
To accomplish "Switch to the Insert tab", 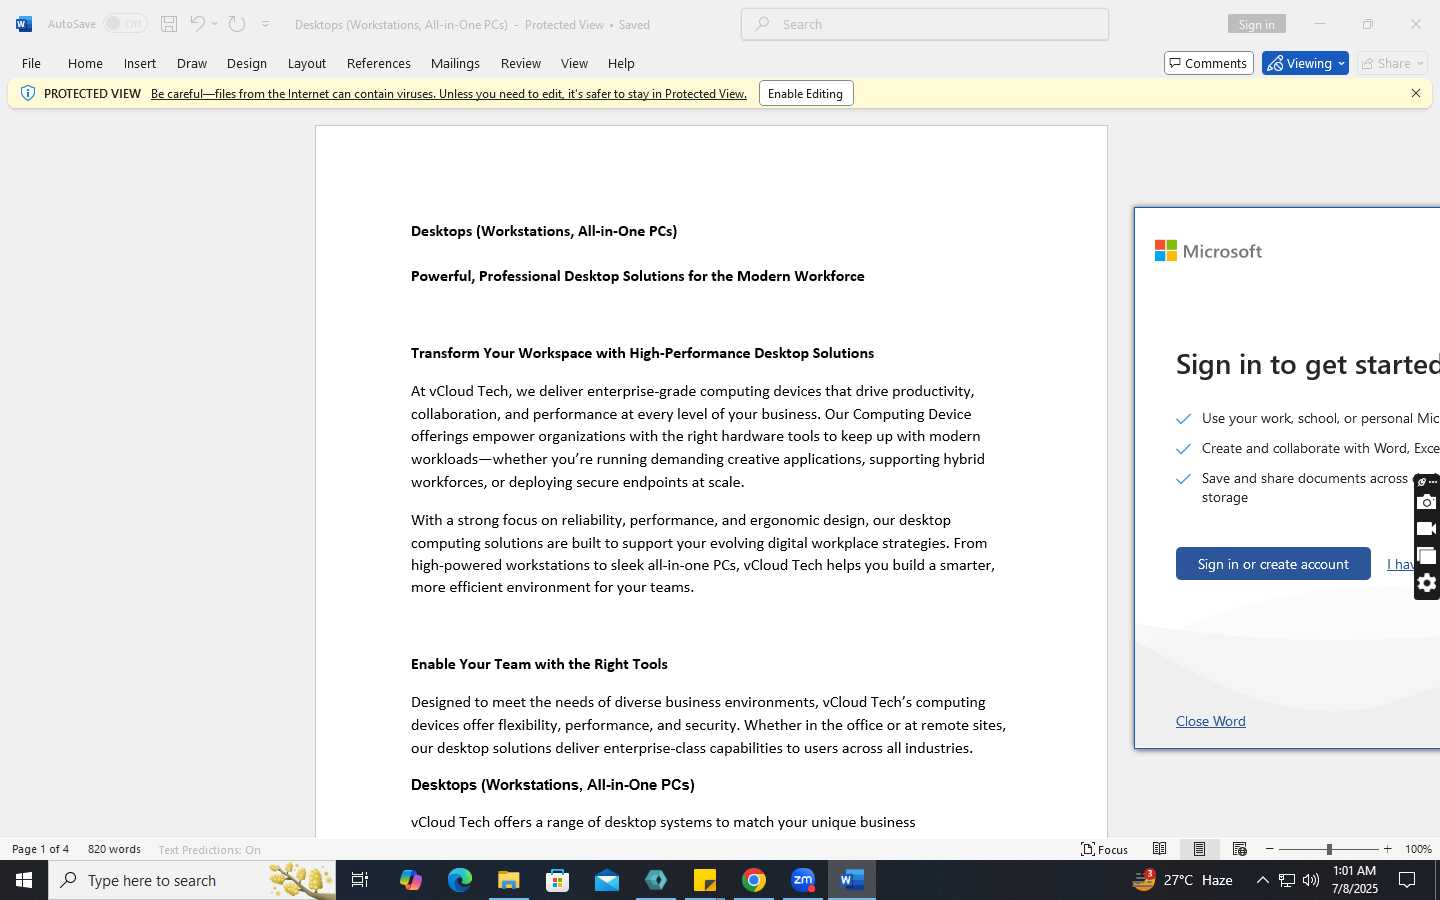I will 140,63.
